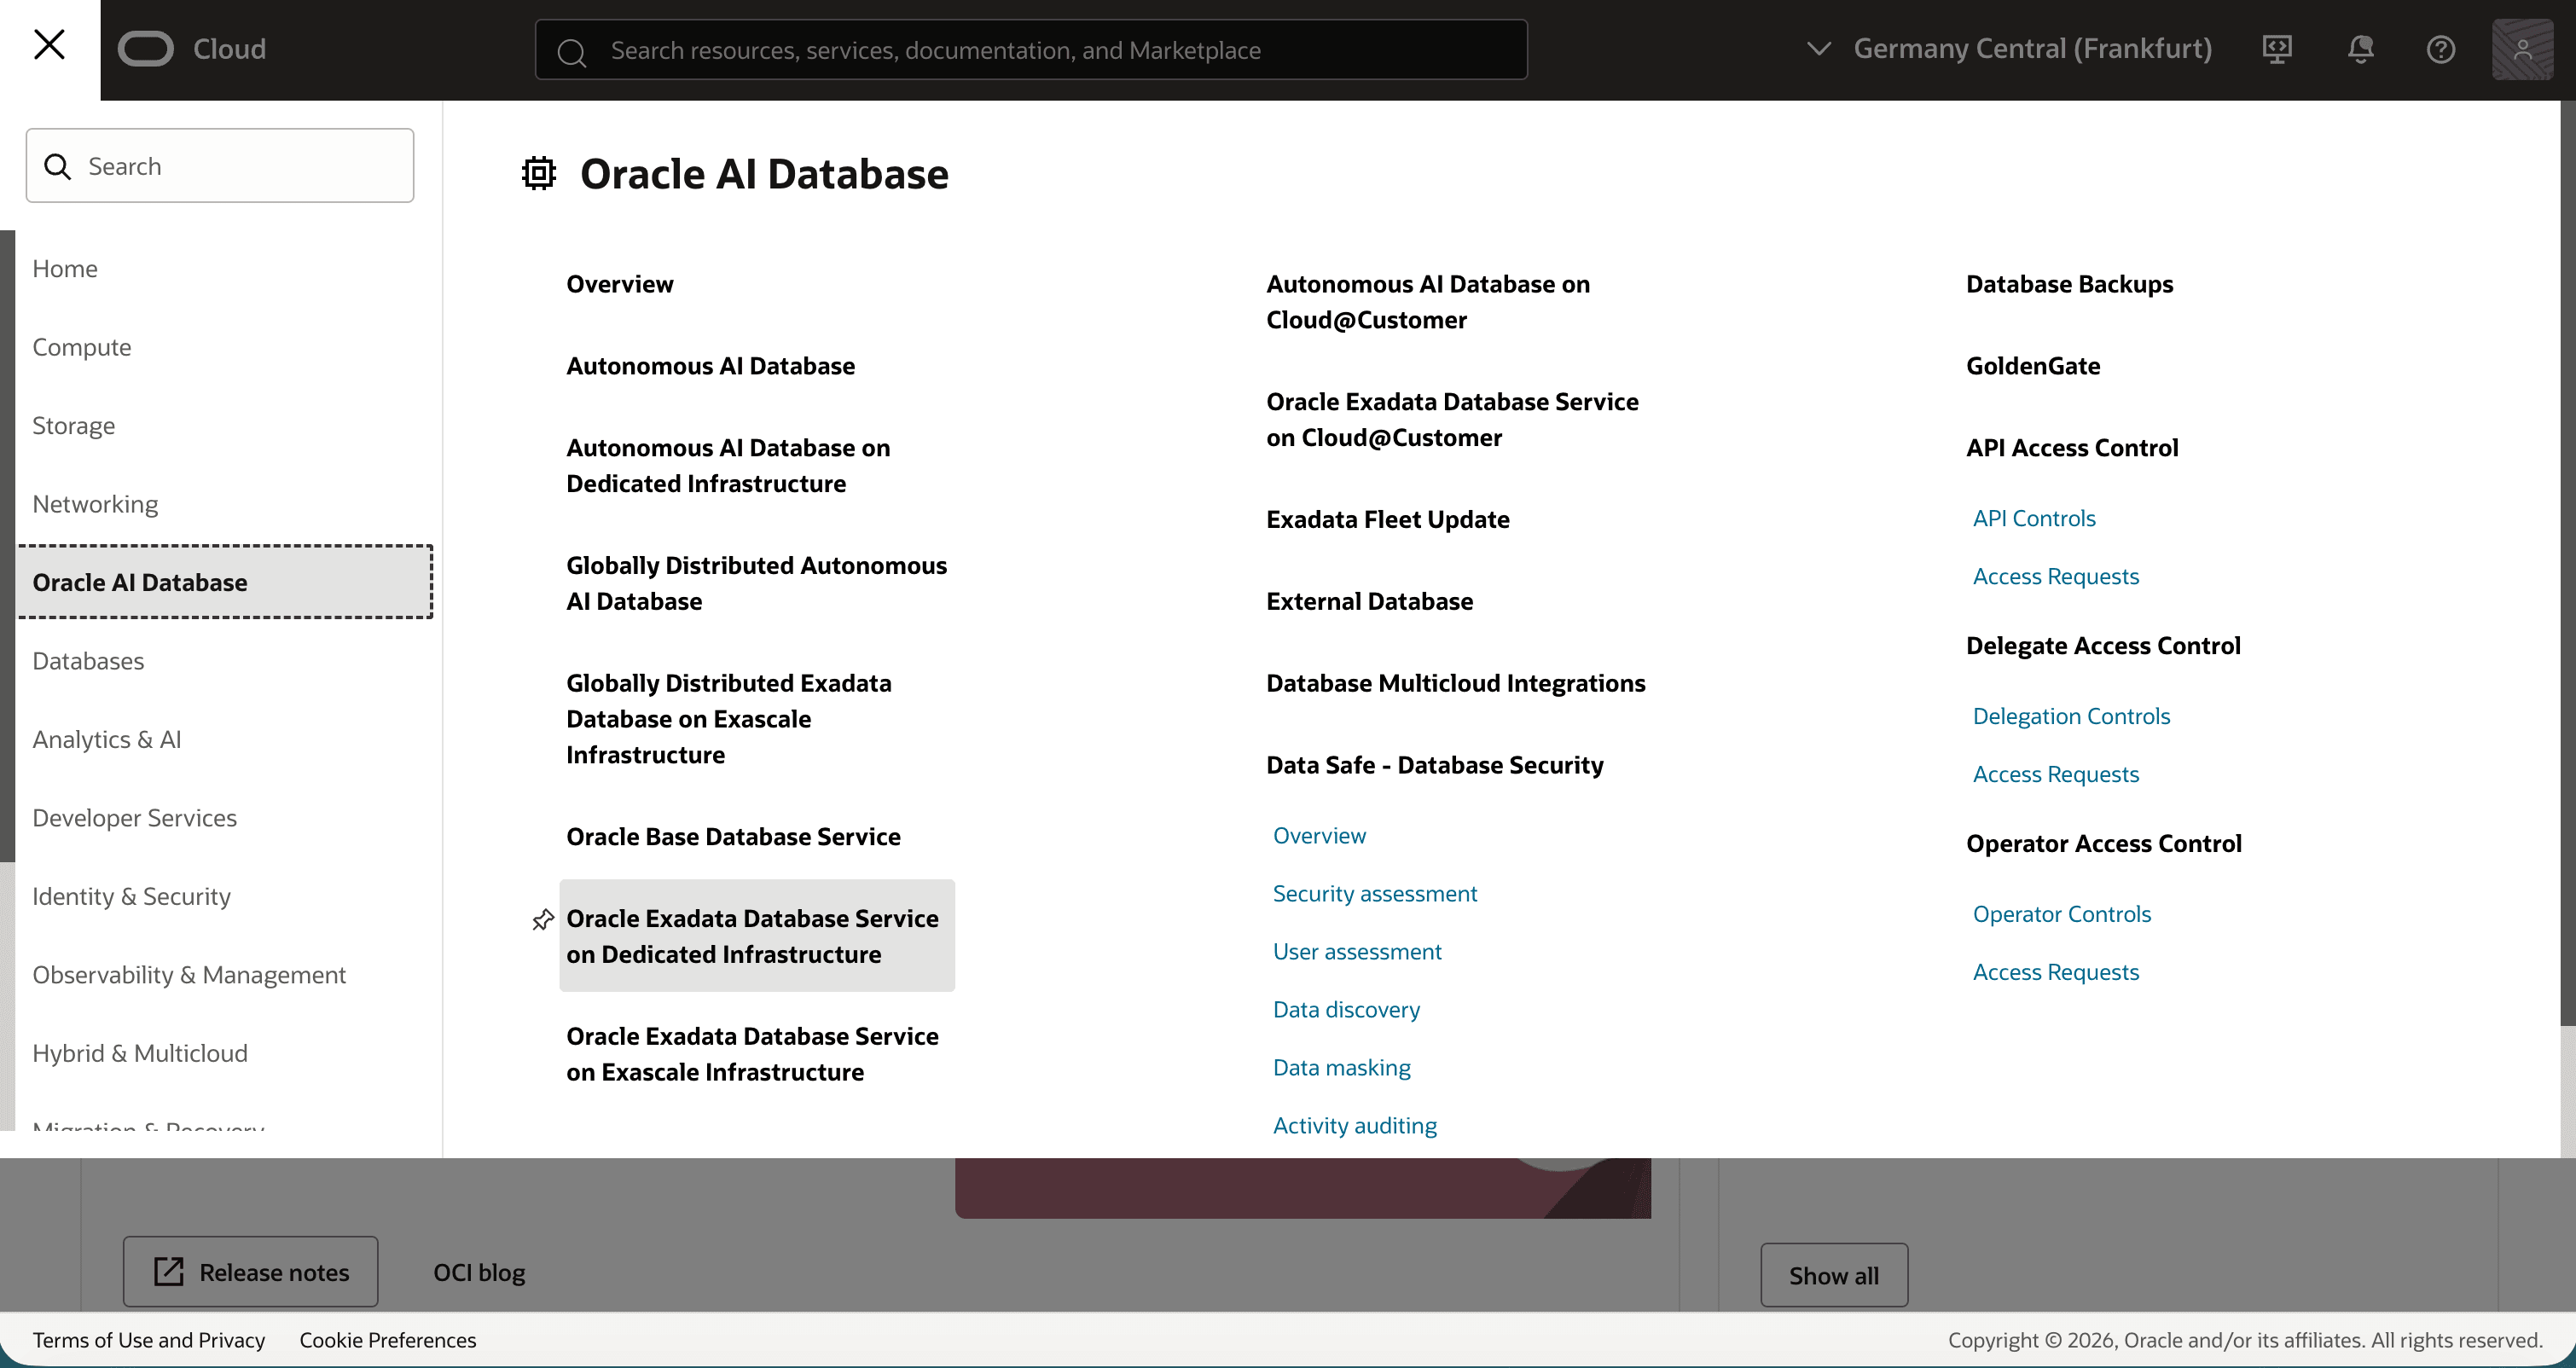This screenshot has width=2576, height=1368.
Task: Open Data Safe - Database Security
Action: pyautogui.click(x=1435, y=766)
